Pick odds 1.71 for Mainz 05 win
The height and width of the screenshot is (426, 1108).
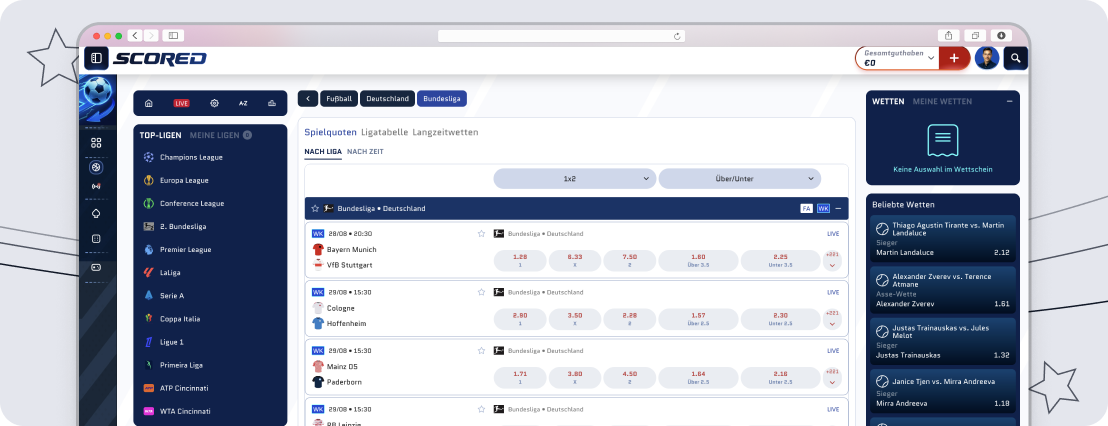coord(520,378)
